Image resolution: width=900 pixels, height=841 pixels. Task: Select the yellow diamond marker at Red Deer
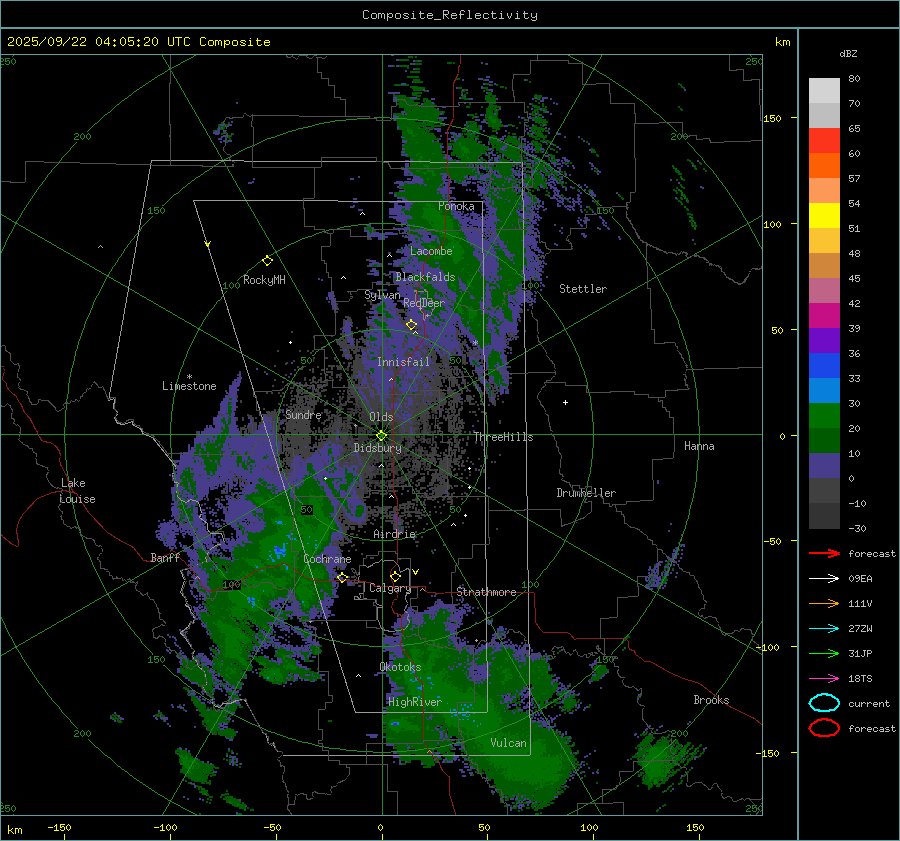click(x=411, y=325)
